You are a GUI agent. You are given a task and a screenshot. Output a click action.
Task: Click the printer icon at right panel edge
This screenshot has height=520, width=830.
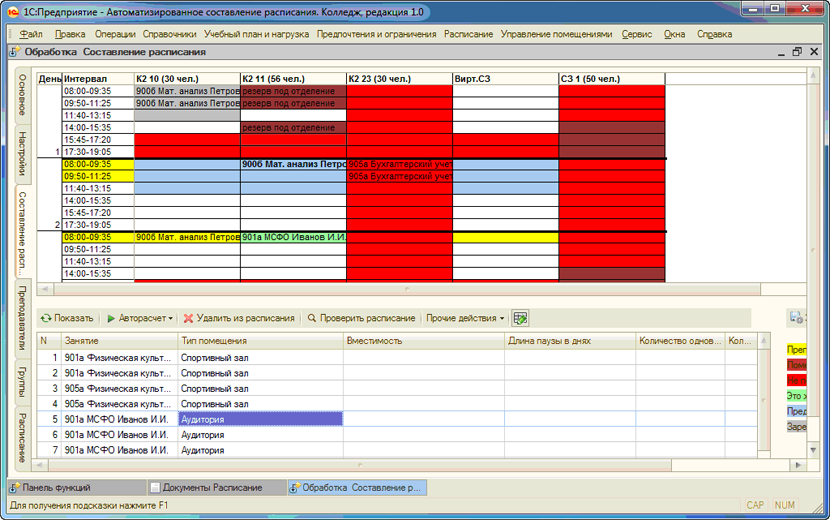[797, 318]
